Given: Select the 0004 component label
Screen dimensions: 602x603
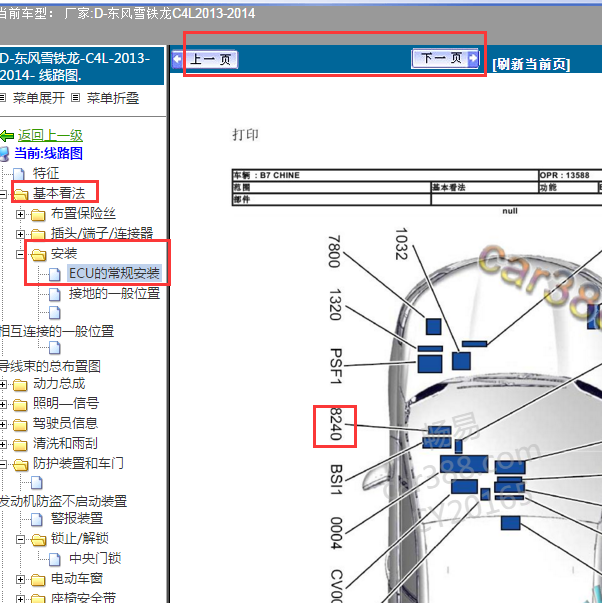Looking at the screenshot, I should [x=336, y=533].
